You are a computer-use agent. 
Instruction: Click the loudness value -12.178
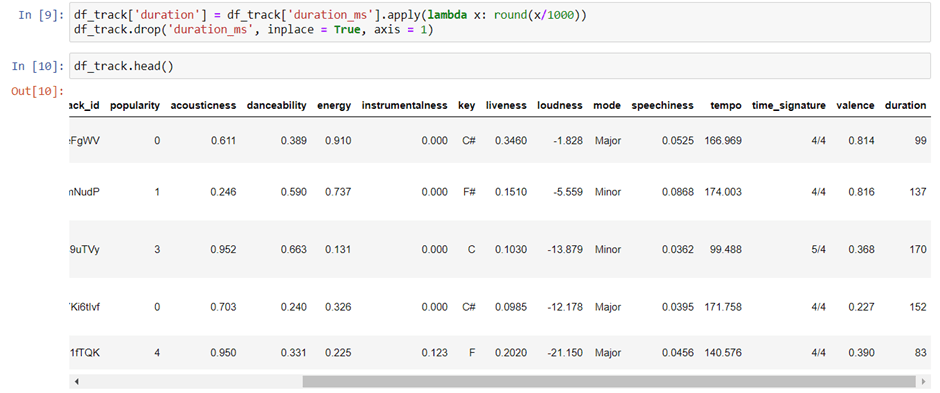(565, 307)
